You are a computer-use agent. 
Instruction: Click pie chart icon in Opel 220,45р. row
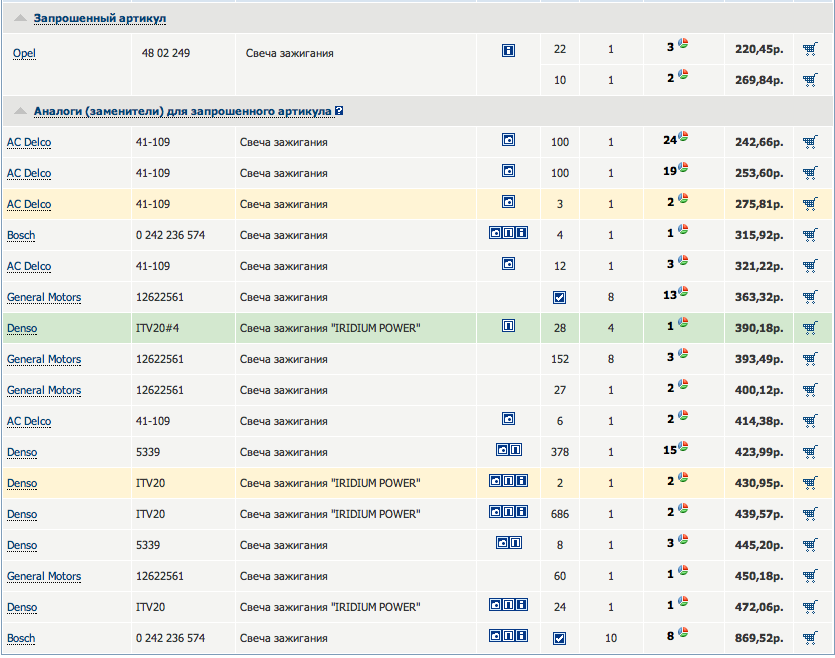[x=683, y=44]
